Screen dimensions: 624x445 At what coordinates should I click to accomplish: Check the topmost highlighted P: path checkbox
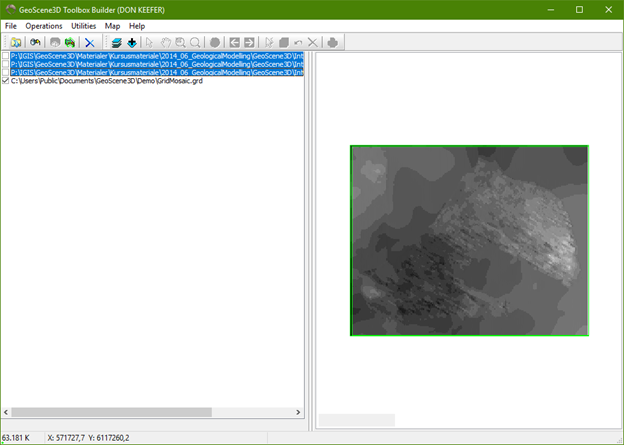pyautogui.click(x=6, y=56)
